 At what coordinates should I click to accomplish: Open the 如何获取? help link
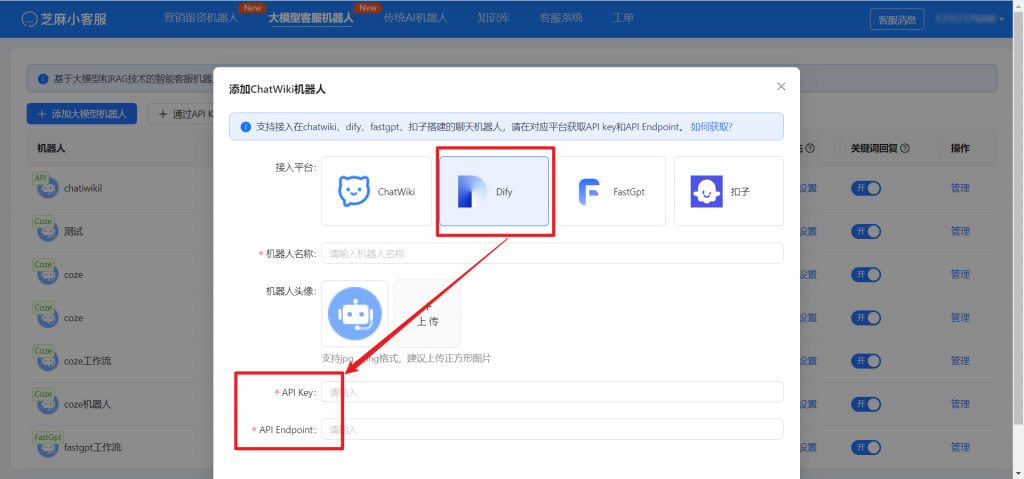711,127
